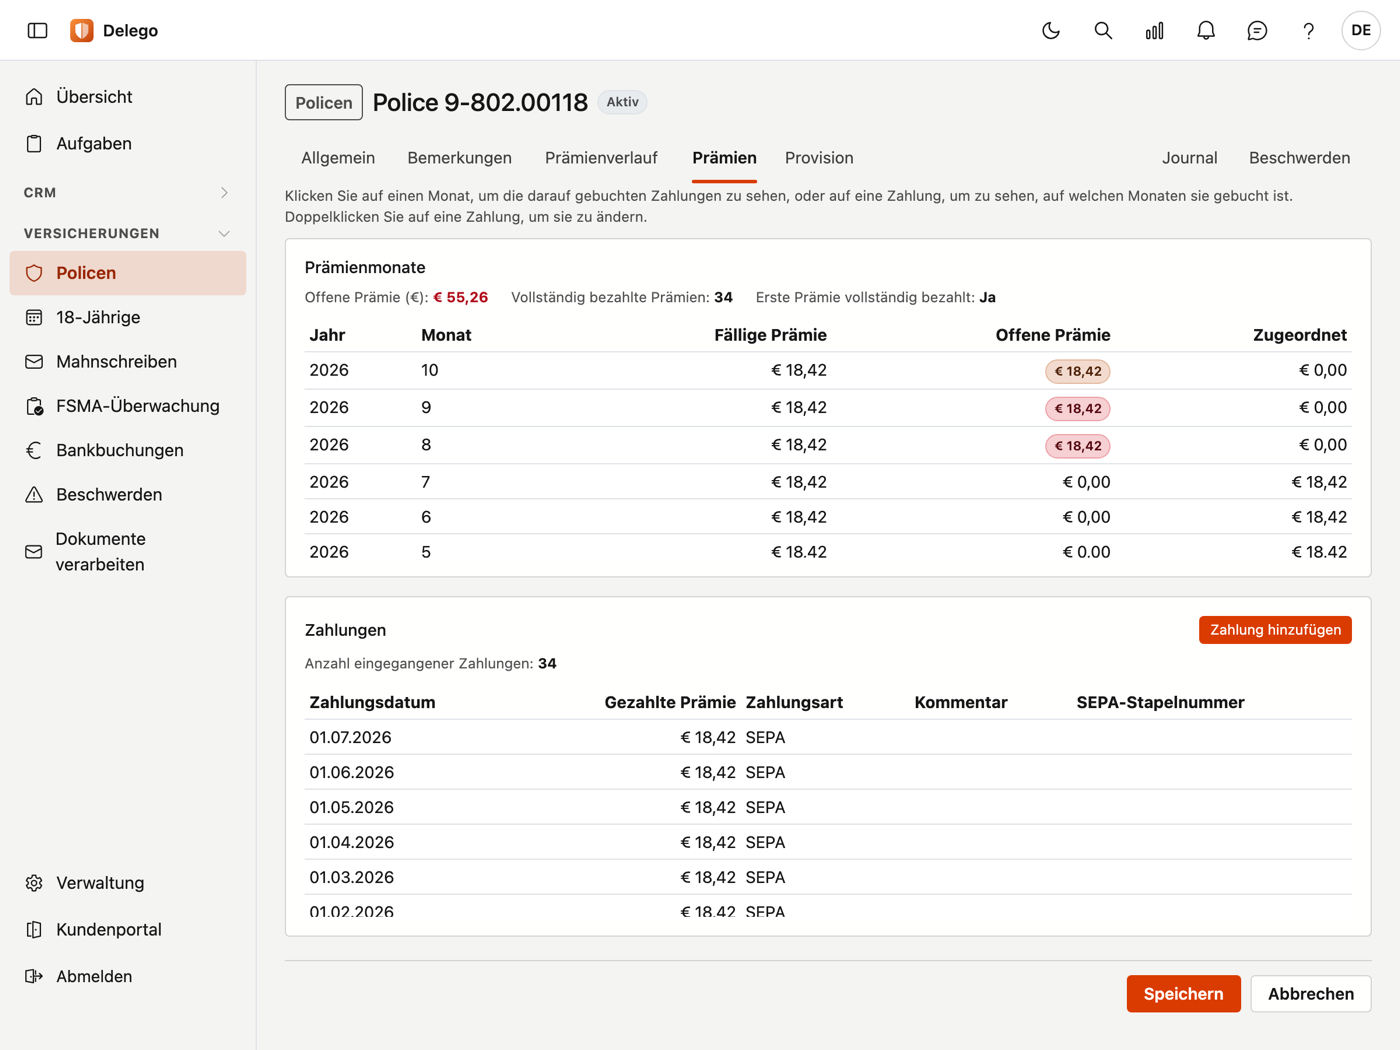This screenshot has width=1400, height=1050.
Task: Click open premium badge for month 10
Action: click(x=1077, y=371)
